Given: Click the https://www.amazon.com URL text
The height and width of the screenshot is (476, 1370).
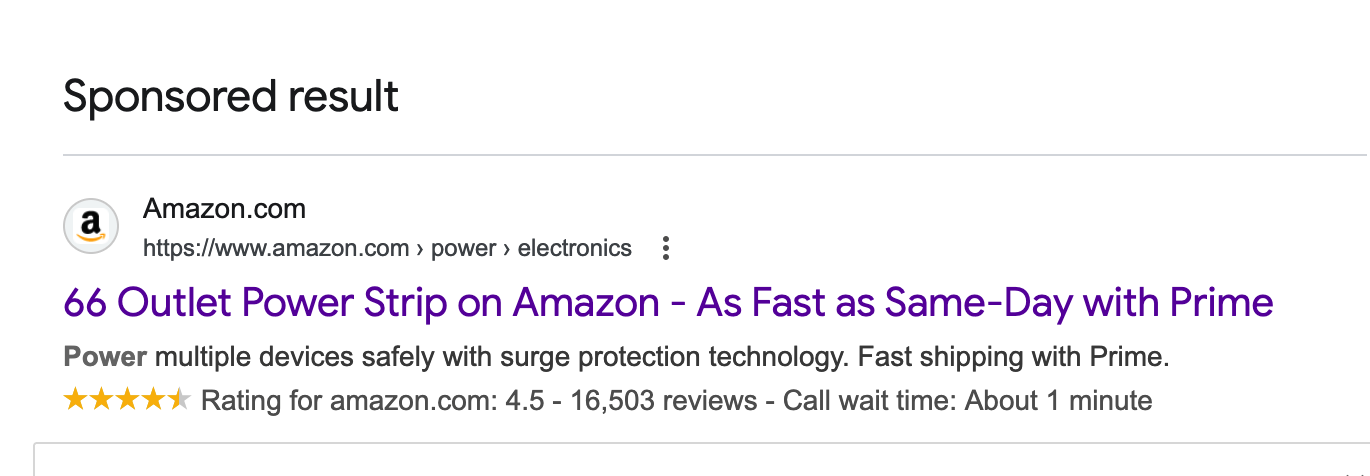Looking at the screenshot, I should 276,248.
